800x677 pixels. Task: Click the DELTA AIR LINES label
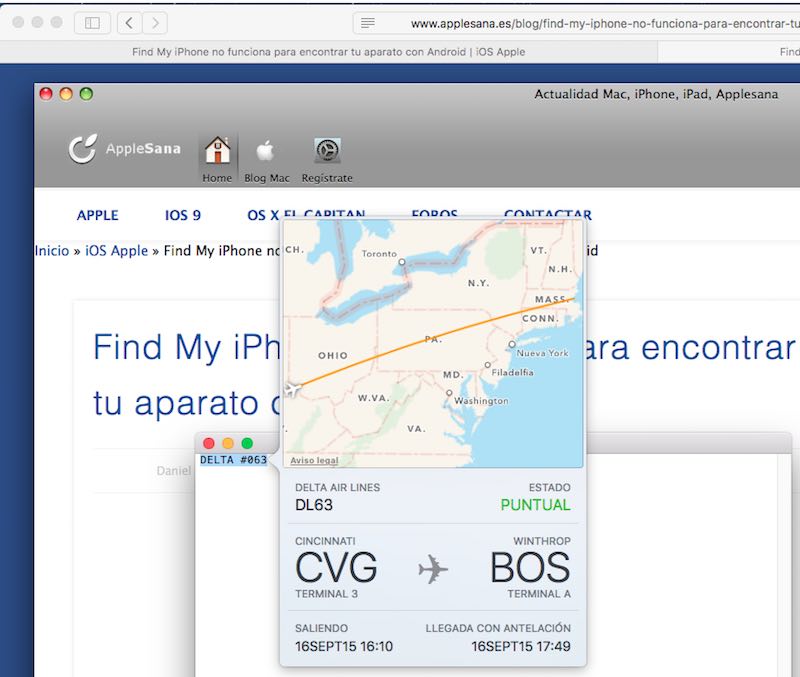click(x=337, y=487)
